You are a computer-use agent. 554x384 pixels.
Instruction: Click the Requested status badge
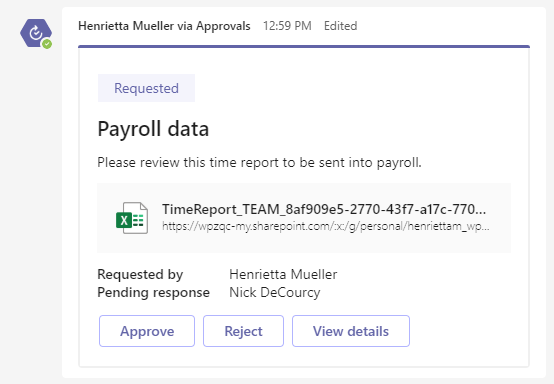coord(146,88)
